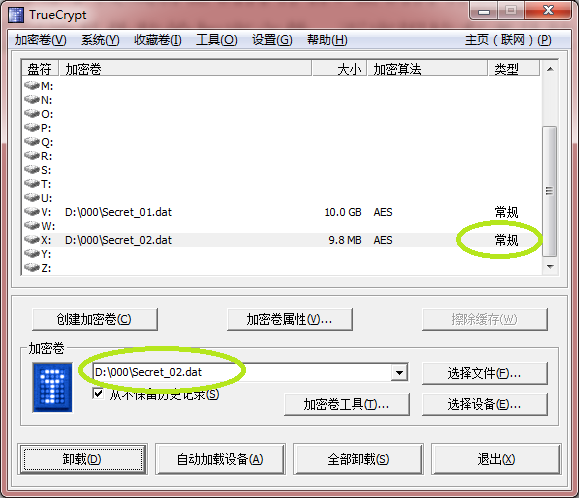Click the drive icon next to M:
This screenshot has height=498, width=579.
32,85
